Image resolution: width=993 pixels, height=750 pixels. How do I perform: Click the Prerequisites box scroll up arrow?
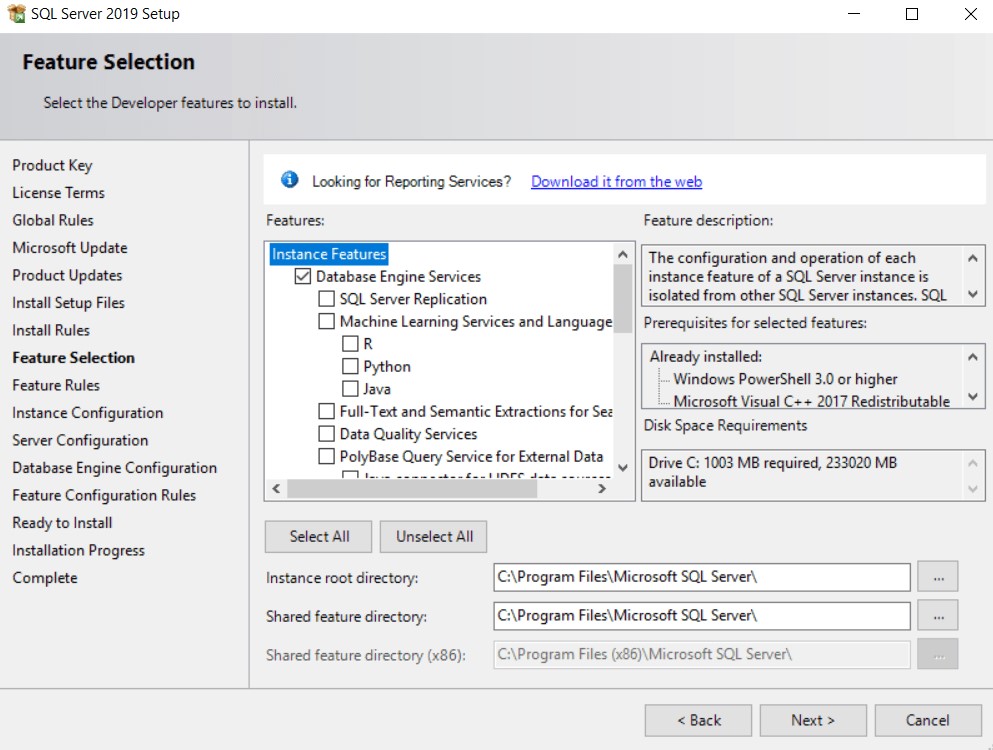pyautogui.click(x=973, y=357)
